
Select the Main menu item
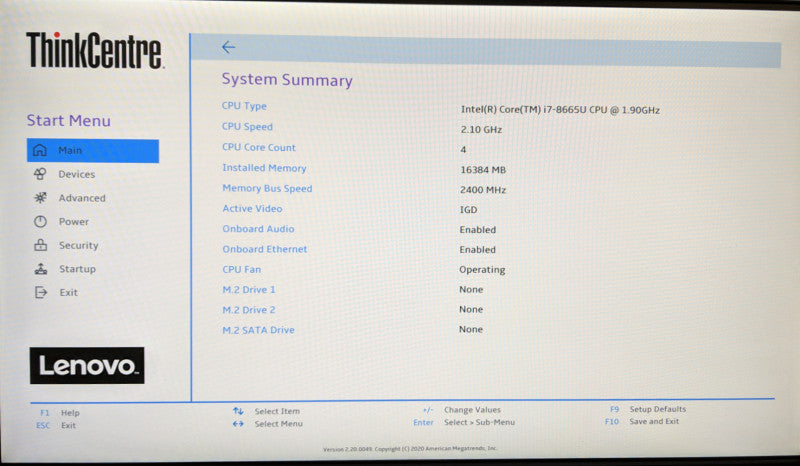[x=93, y=151]
